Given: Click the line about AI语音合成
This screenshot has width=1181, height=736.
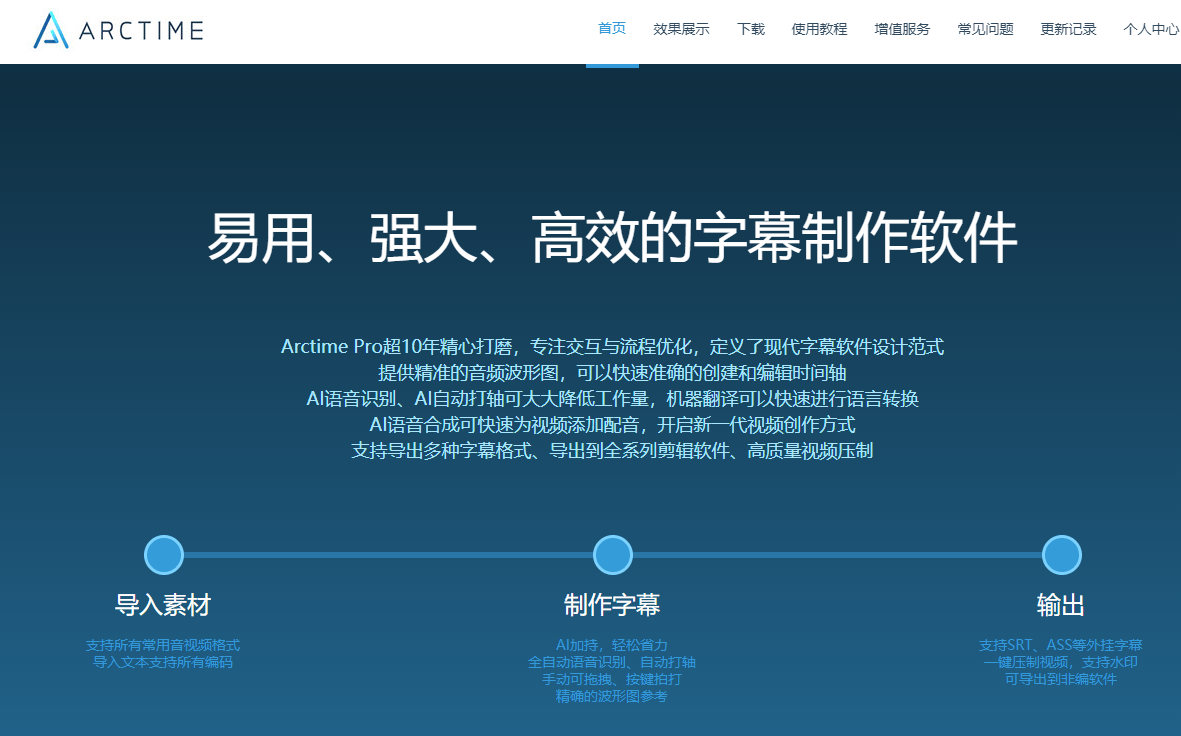Looking at the screenshot, I should click(612, 425).
